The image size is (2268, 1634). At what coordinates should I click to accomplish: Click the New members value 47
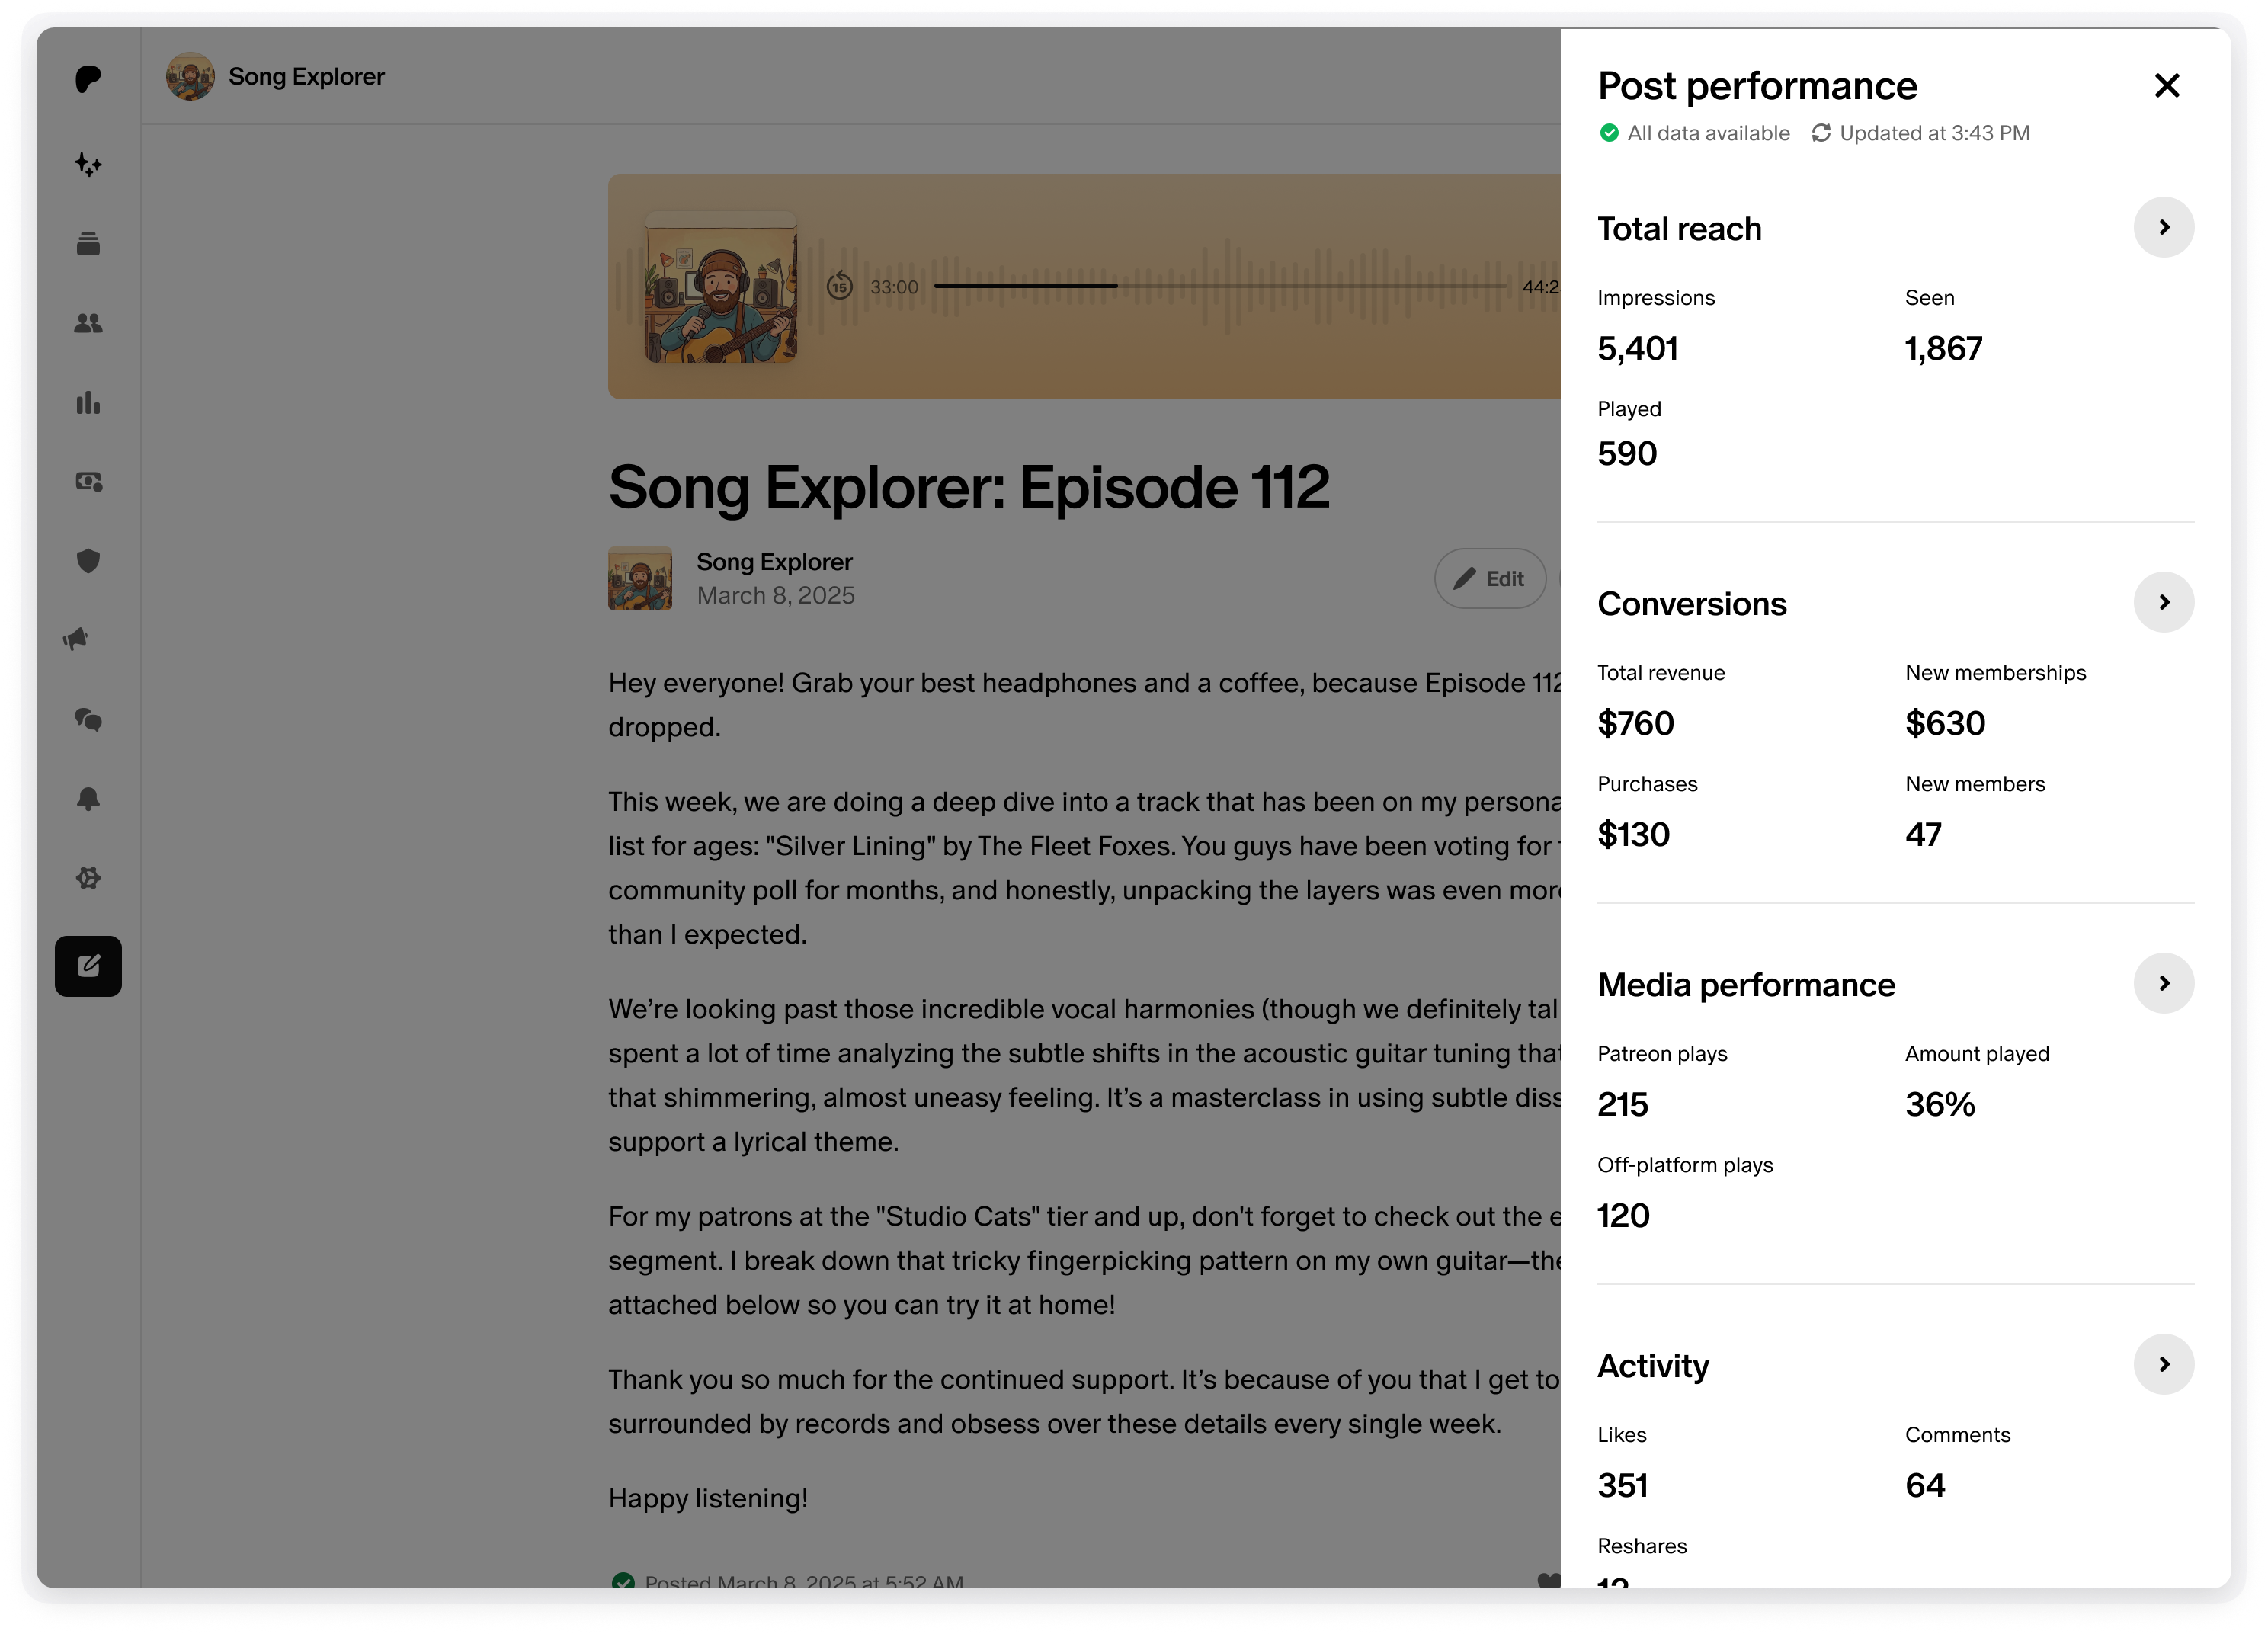coord(1924,834)
